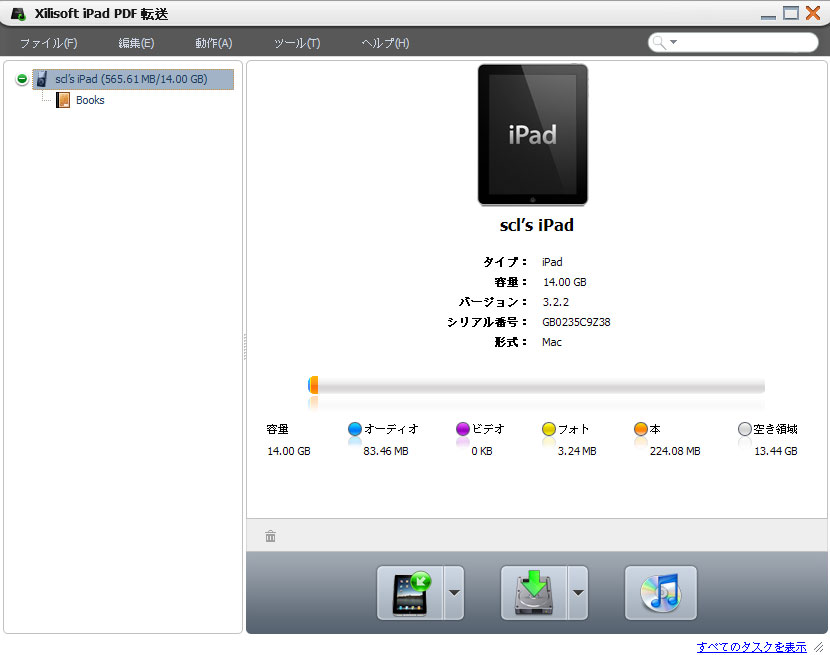Screen dimensions: 830x655
Task: Click the copy-to-iPad transfer icon
Action: (x=410, y=593)
